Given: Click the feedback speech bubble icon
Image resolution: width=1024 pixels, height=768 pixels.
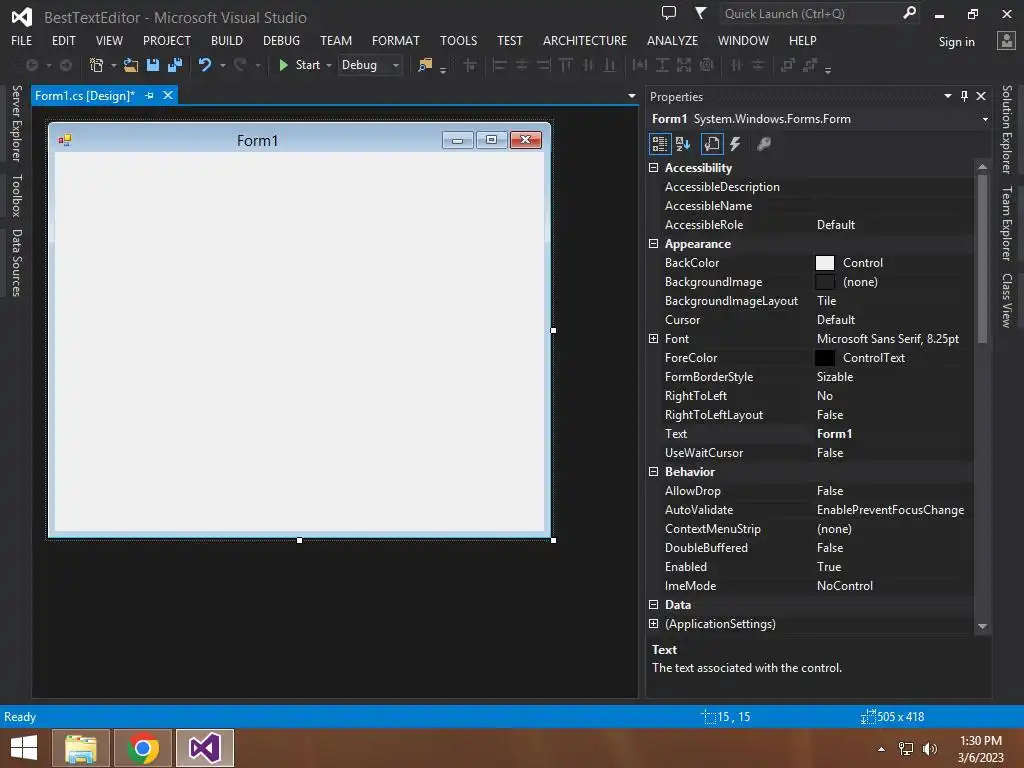Looking at the screenshot, I should coord(669,13).
